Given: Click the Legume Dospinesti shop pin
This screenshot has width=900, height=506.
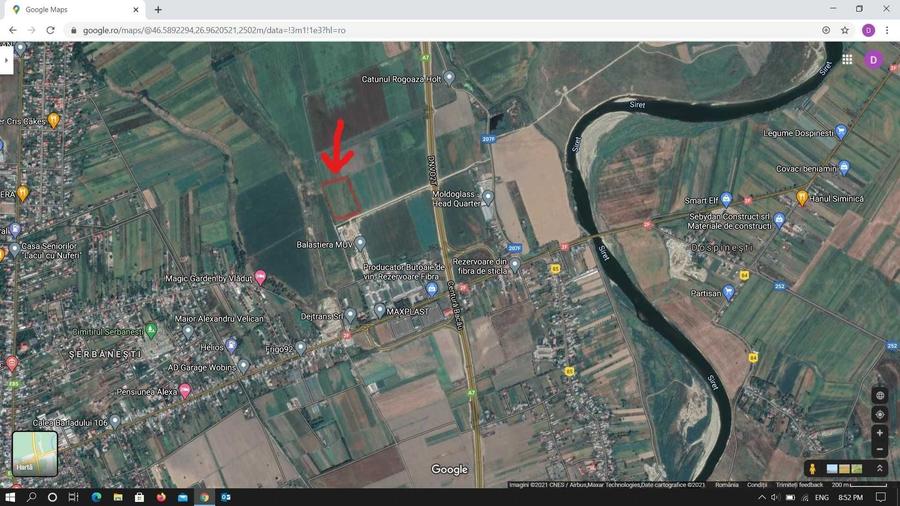Looking at the screenshot, I should [841, 131].
